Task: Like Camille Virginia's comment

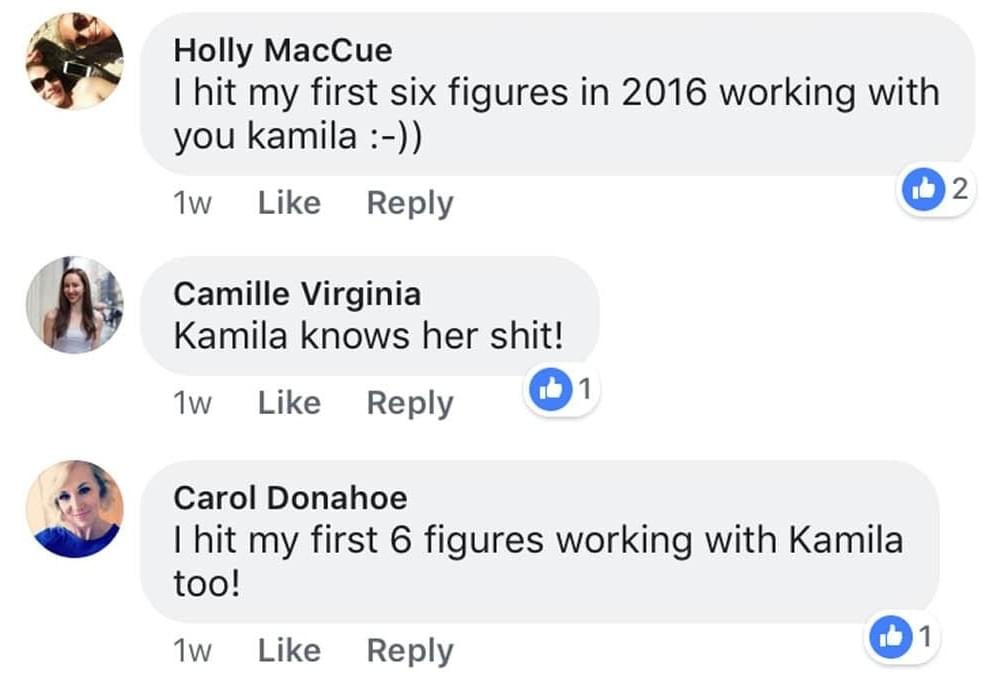Action: click(289, 403)
